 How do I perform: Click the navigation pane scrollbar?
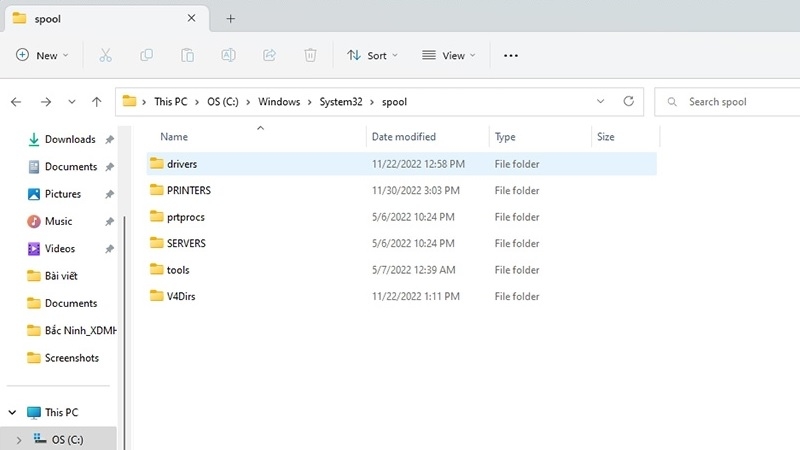[124, 332]
